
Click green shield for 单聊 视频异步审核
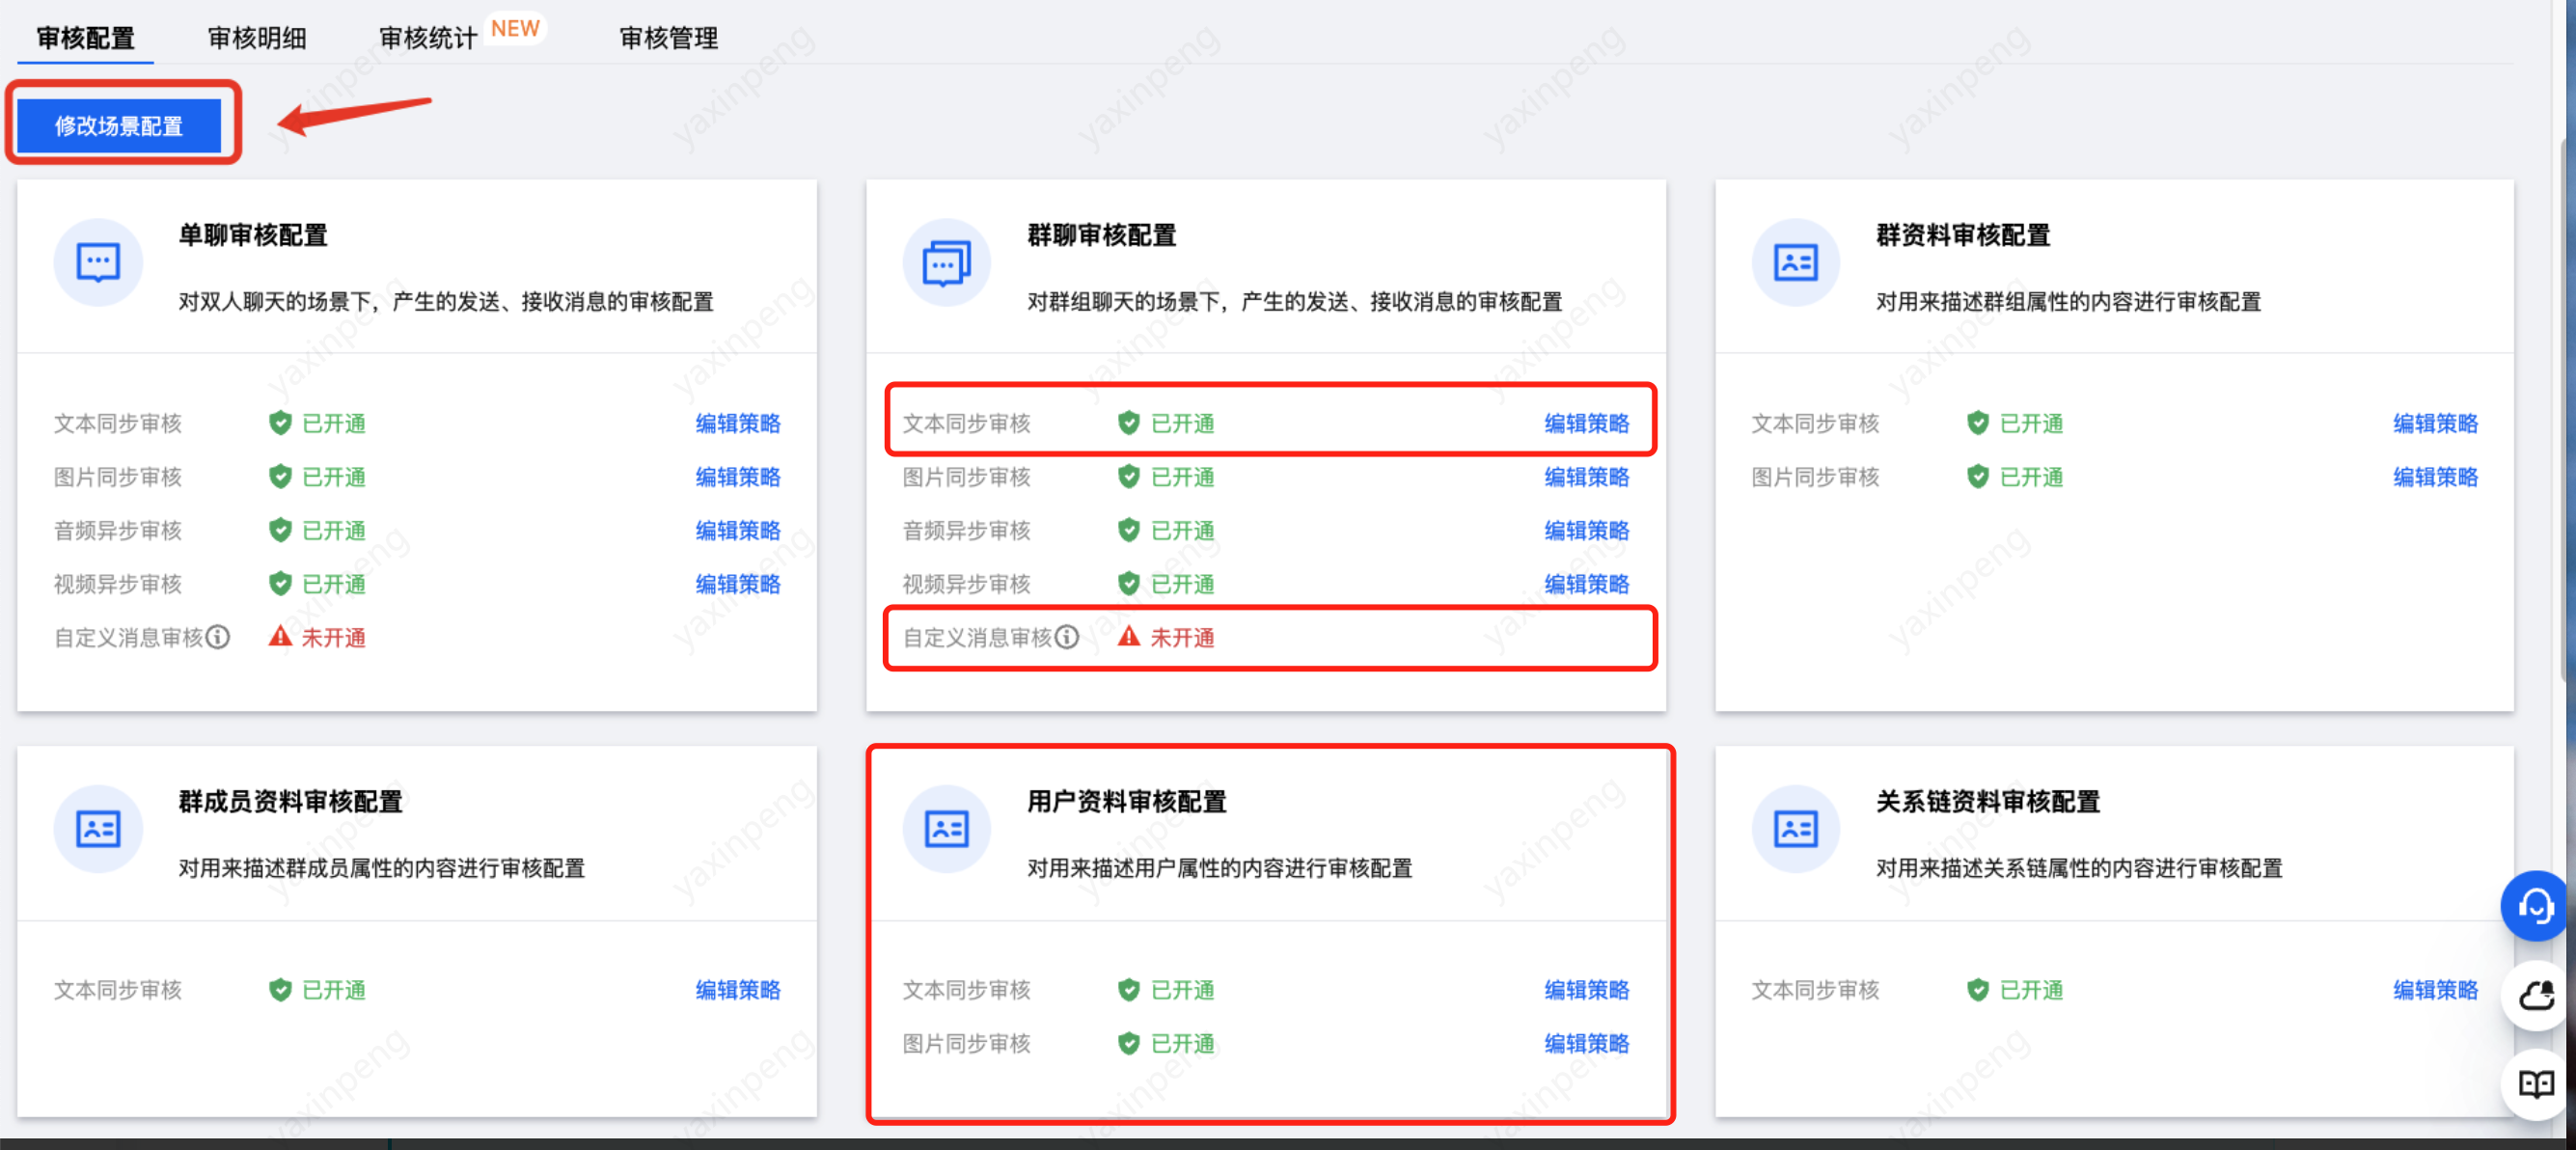[280, 584]
